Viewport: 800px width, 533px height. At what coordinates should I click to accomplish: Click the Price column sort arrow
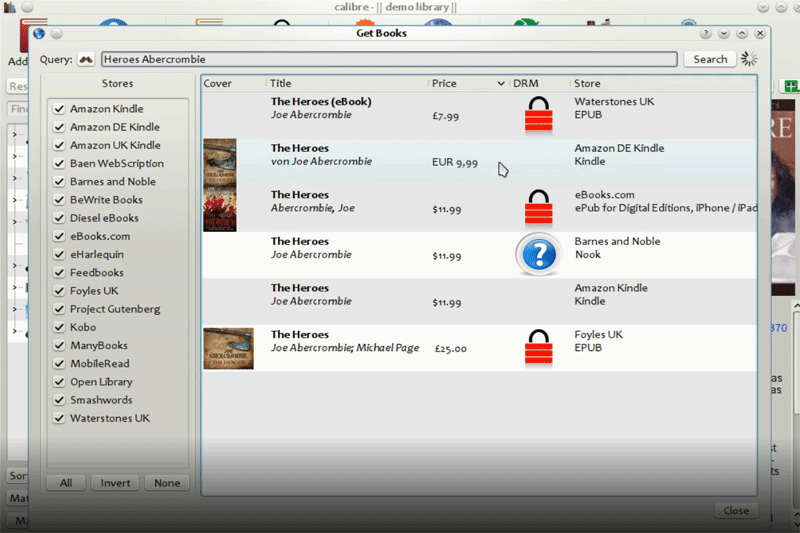tap(501, 84)
